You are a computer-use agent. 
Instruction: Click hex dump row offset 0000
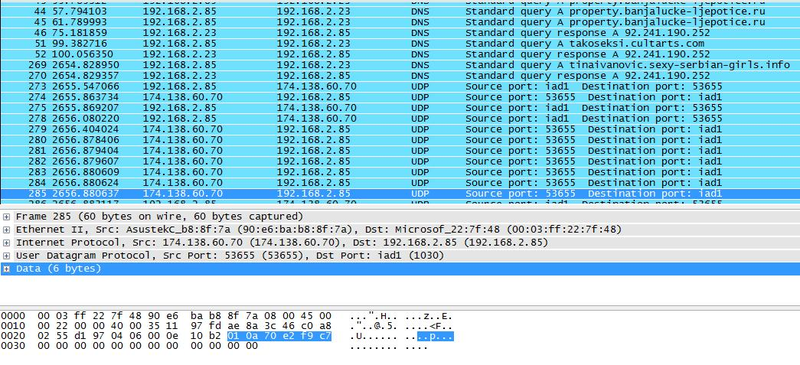pos(227,316)
